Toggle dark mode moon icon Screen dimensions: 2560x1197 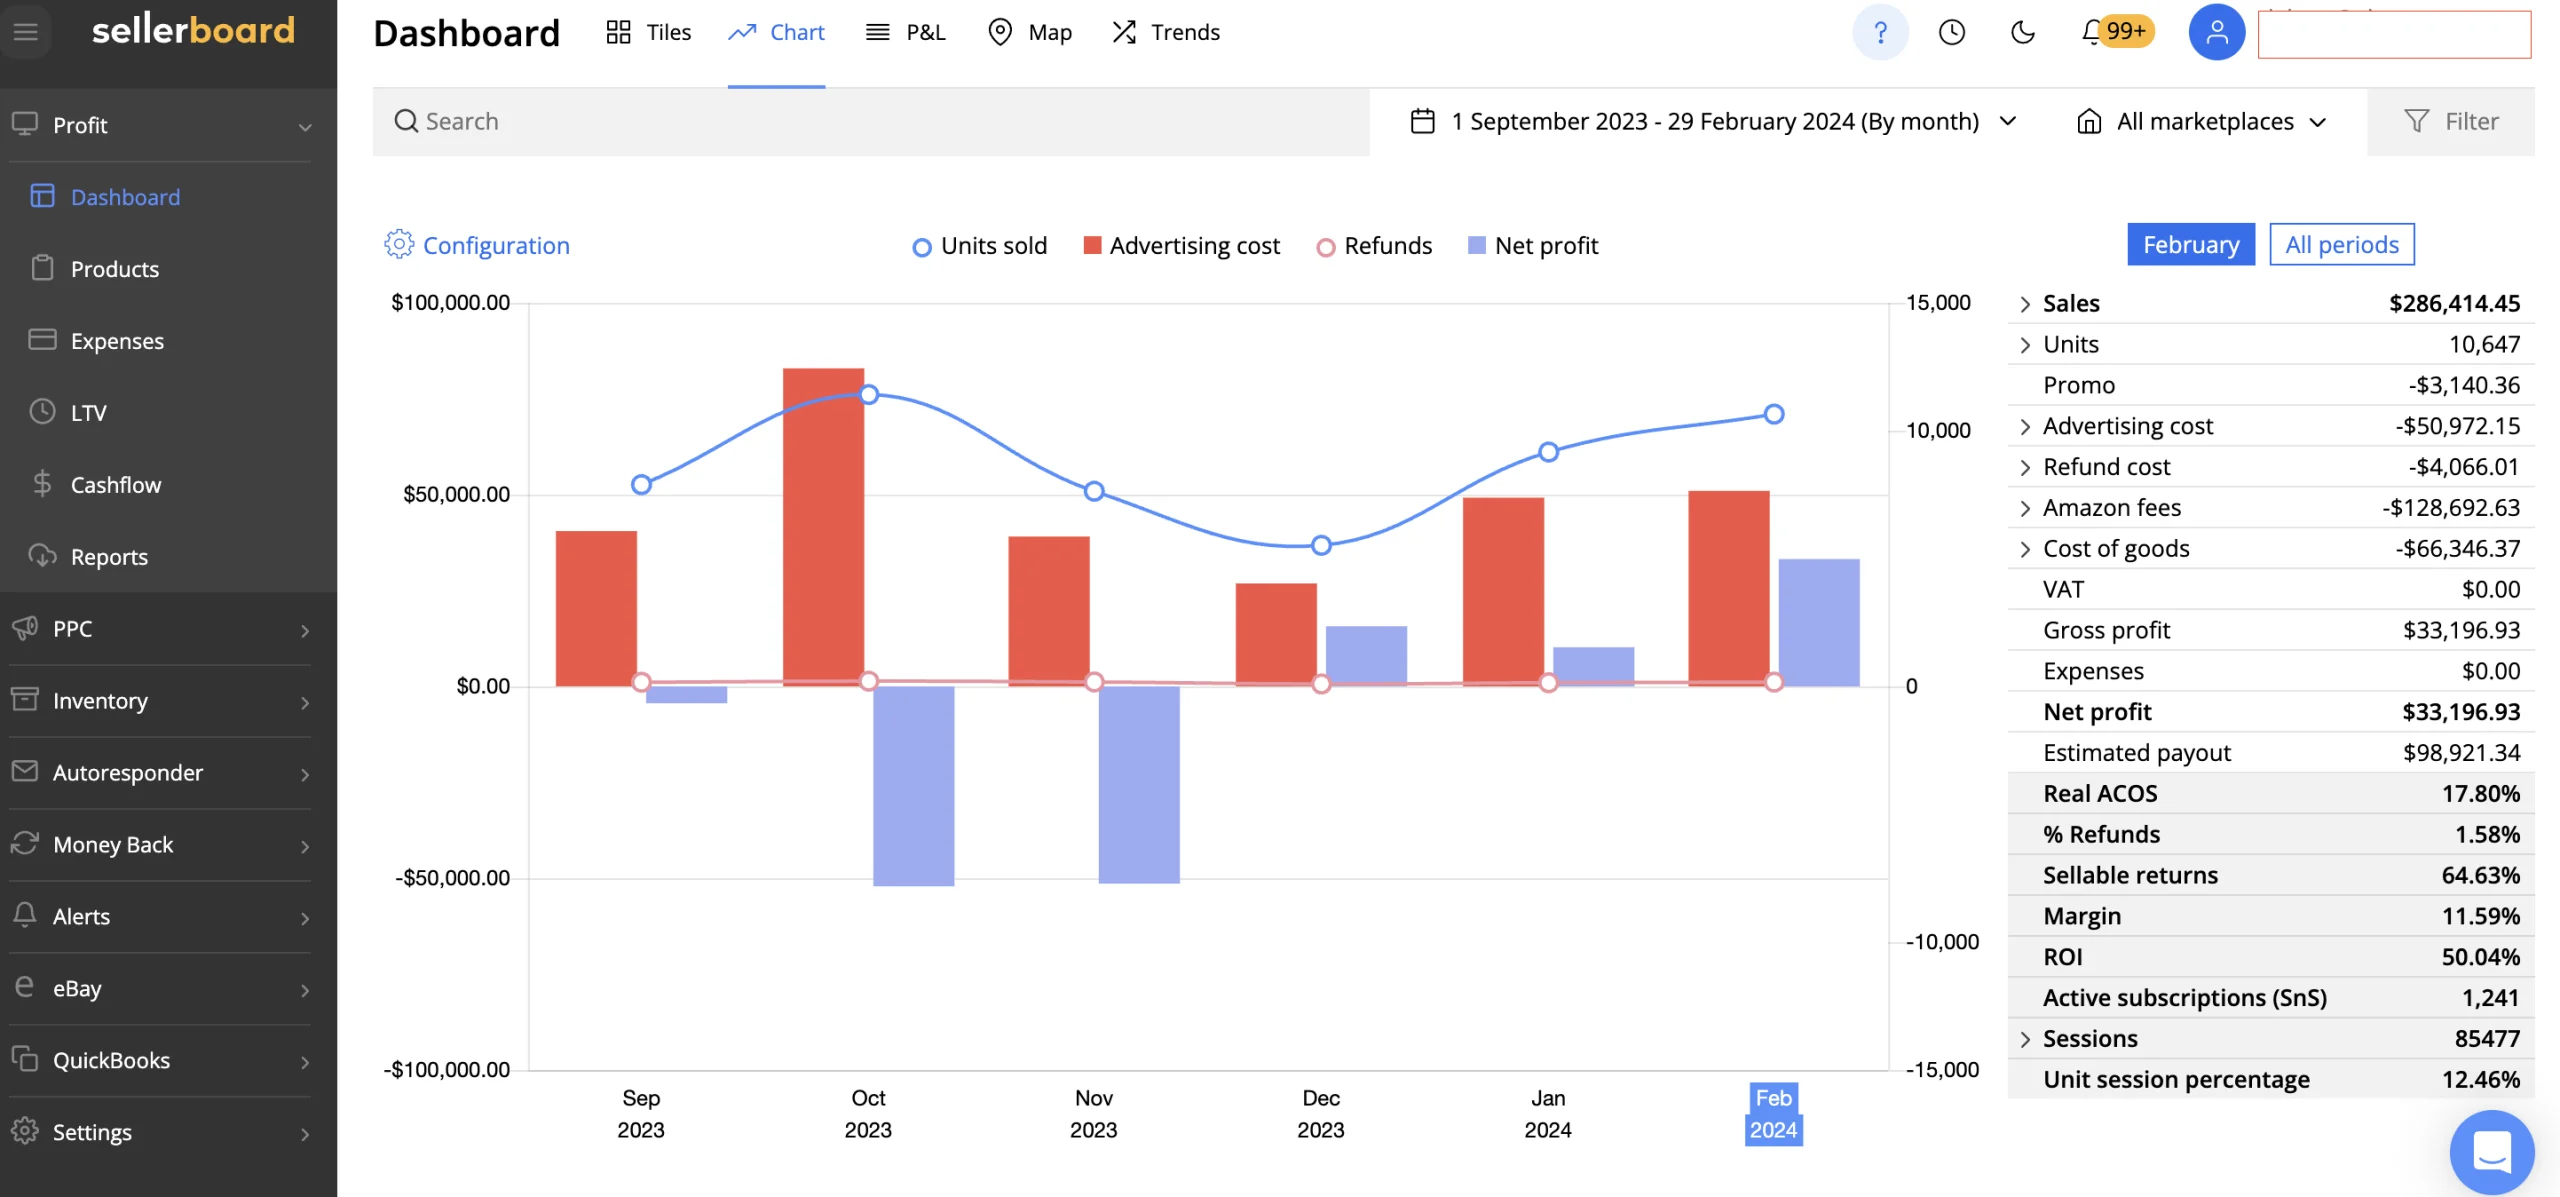point(2022,32)
